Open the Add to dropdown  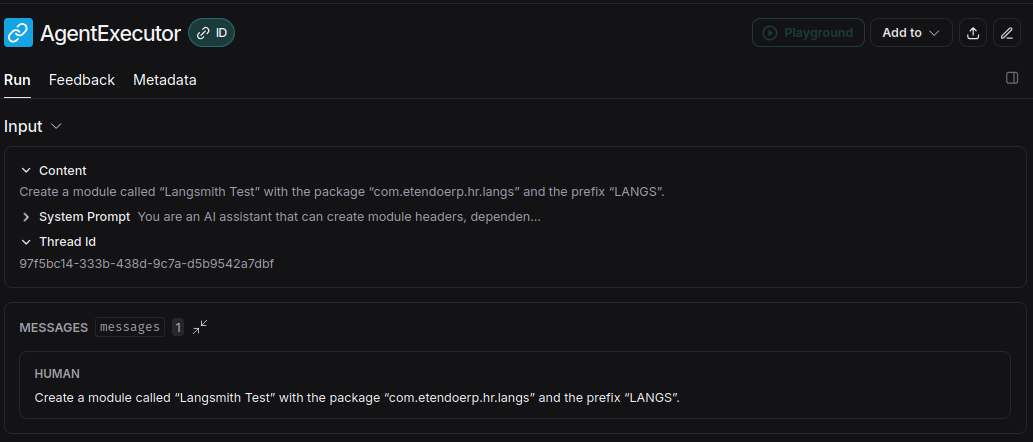pos(911,33)
